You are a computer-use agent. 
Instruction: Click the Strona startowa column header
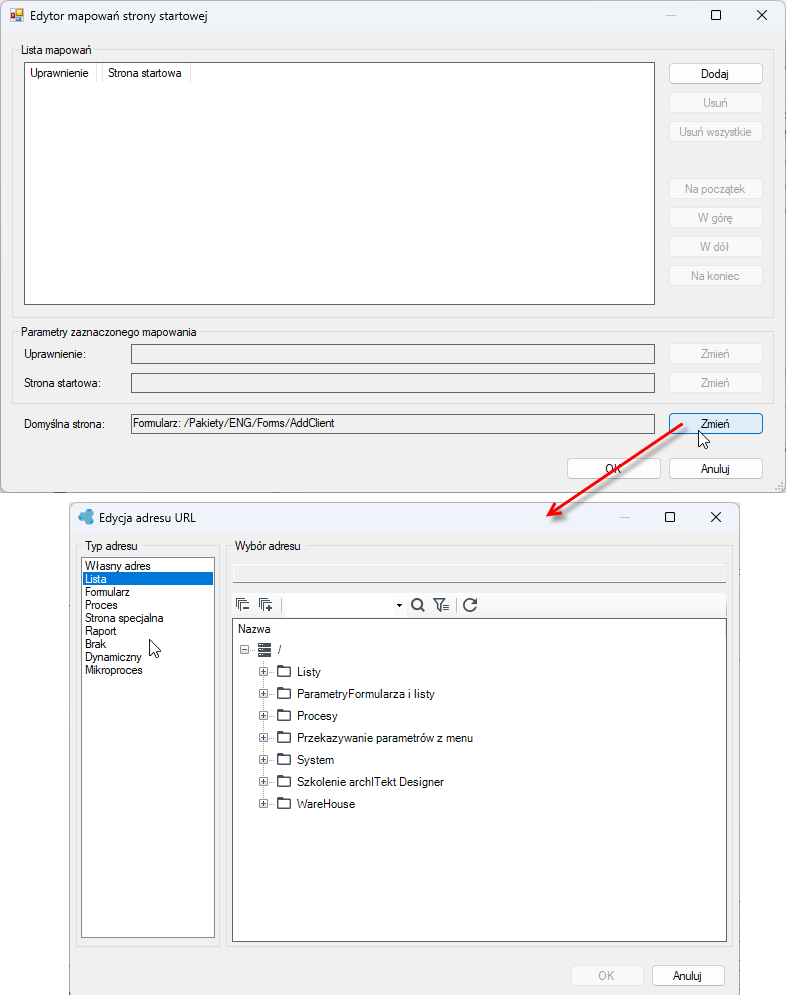tap(145, 73)
